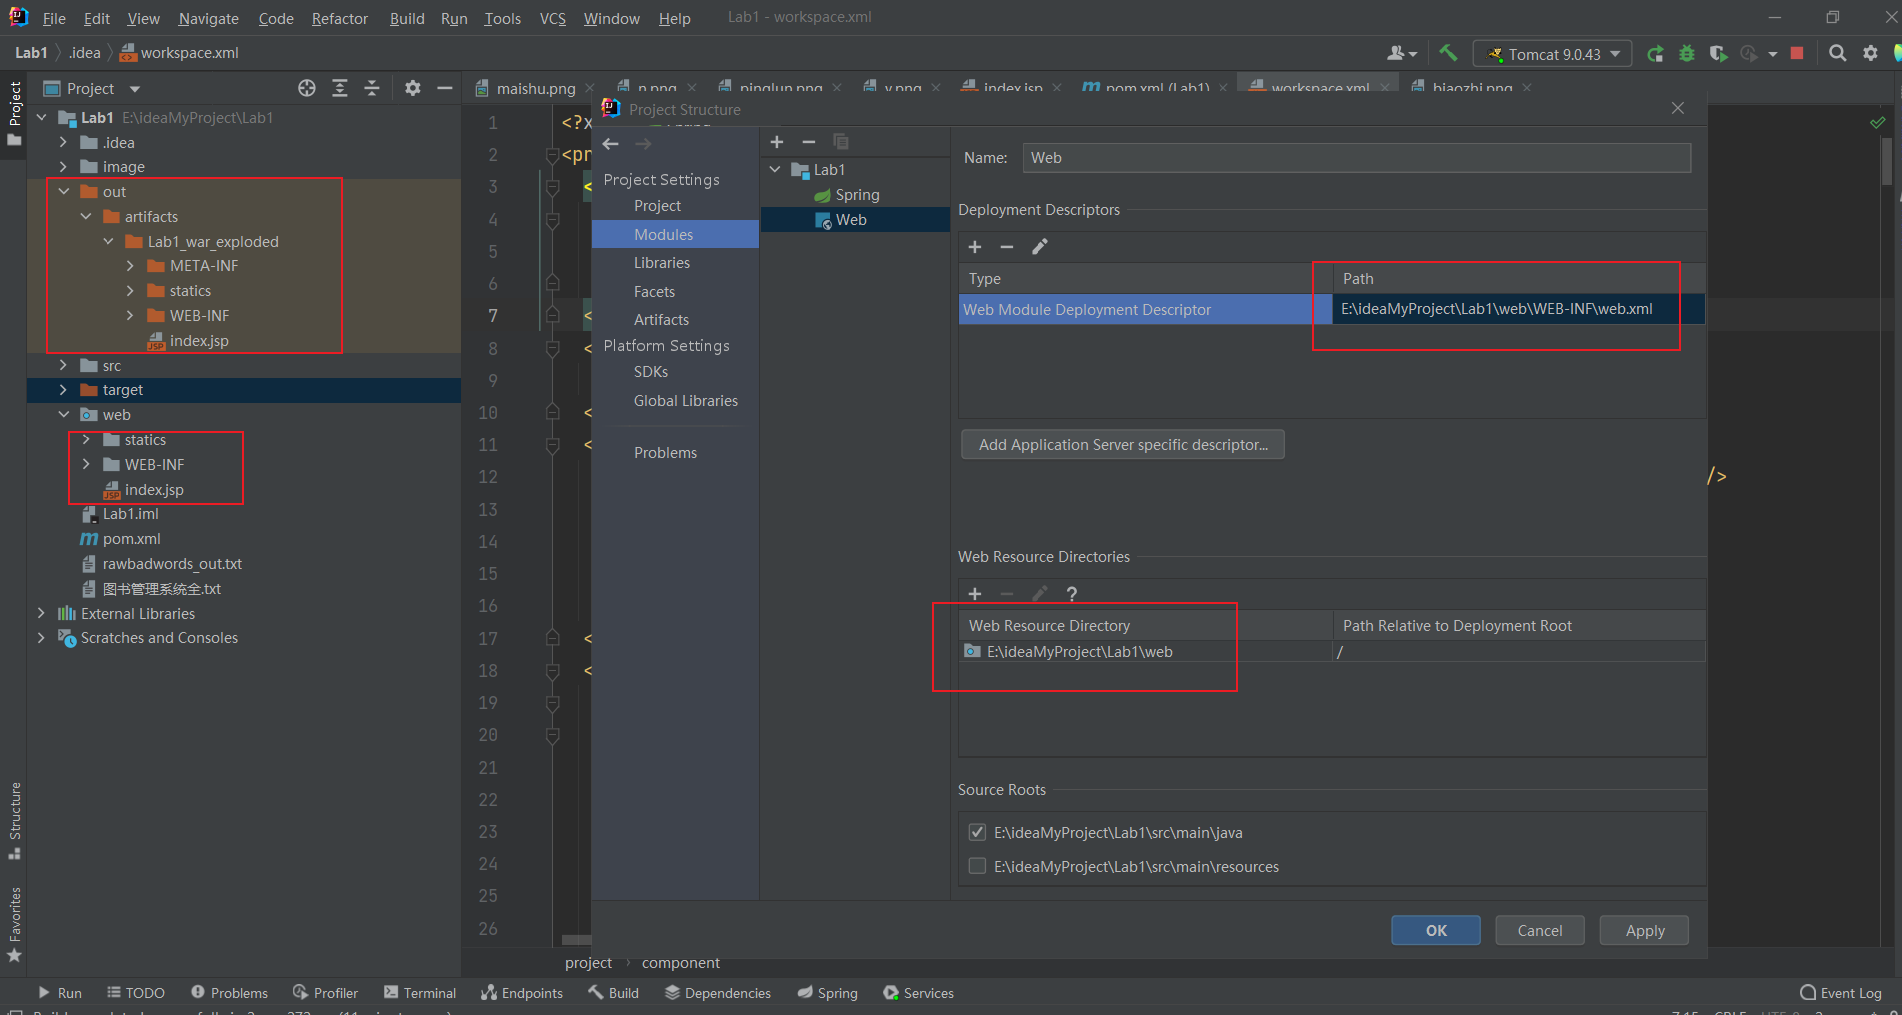Collapse the out folder in project tree
The height and width of the screenshot is (1015, 1902).
tap(63, 191)
